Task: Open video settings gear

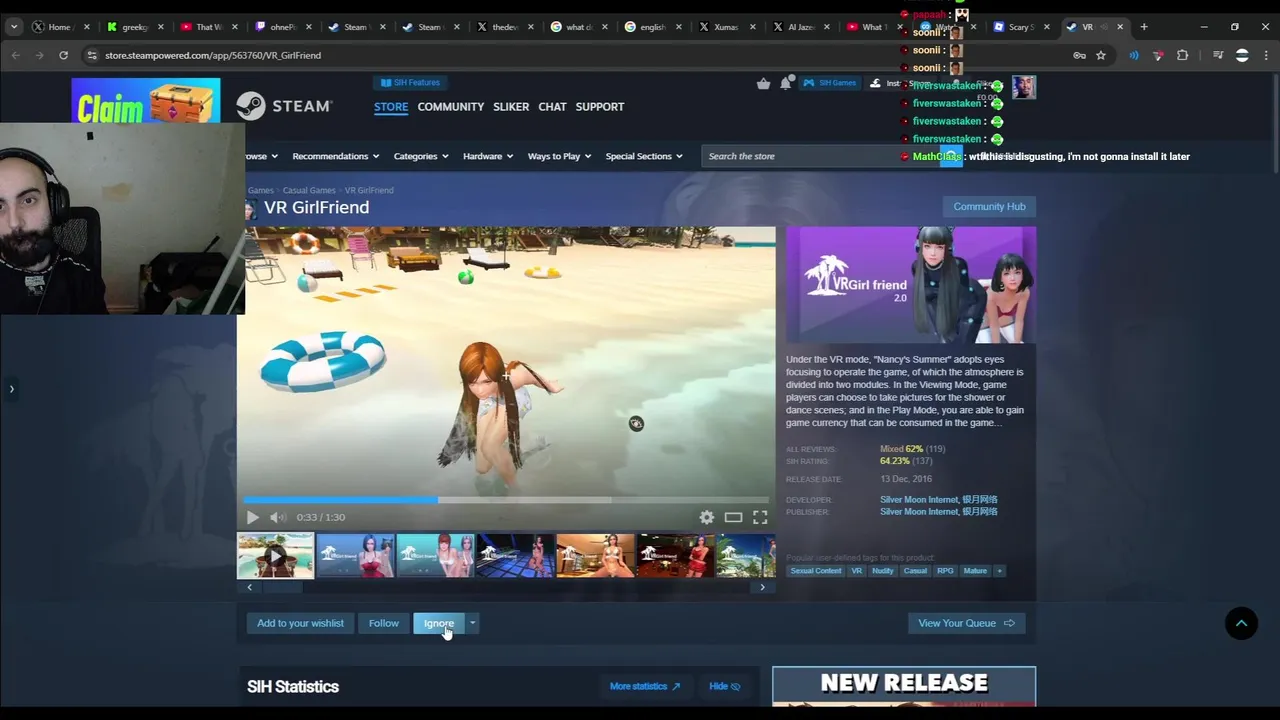Action: point(707,517)
